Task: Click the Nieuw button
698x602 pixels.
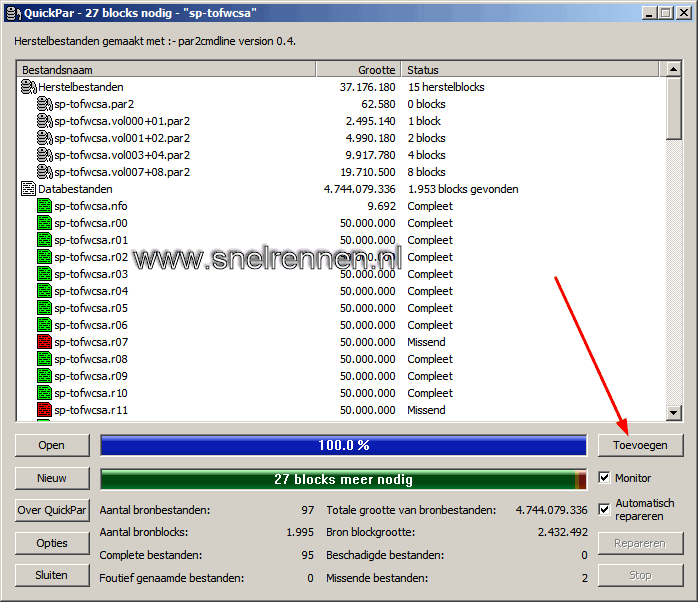Action: pos(52,478)
